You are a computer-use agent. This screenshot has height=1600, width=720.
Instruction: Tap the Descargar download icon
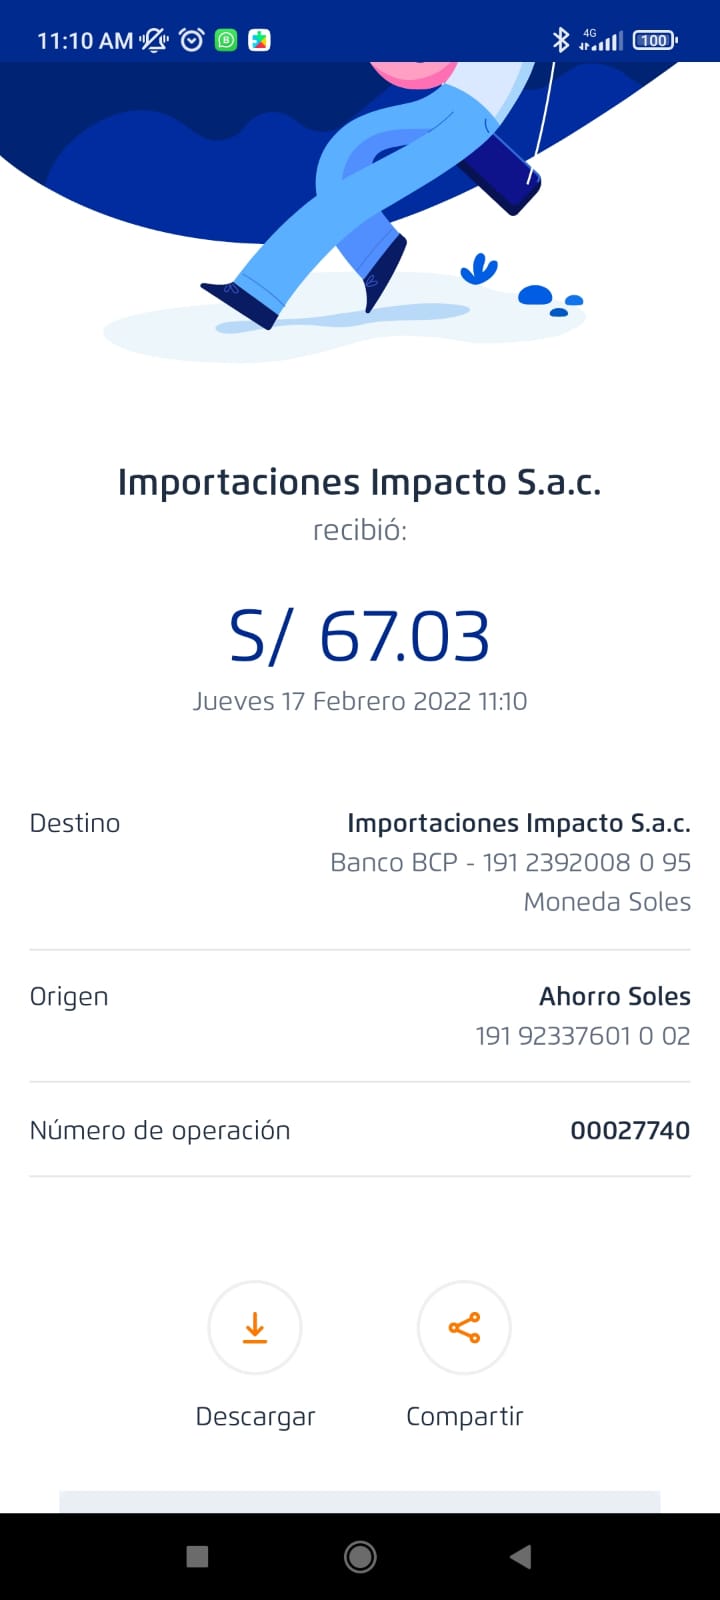pos(255,1327)
